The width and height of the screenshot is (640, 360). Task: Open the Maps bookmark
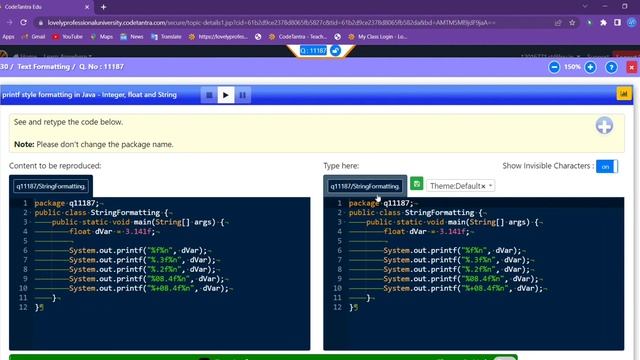[x=102, y=37]
